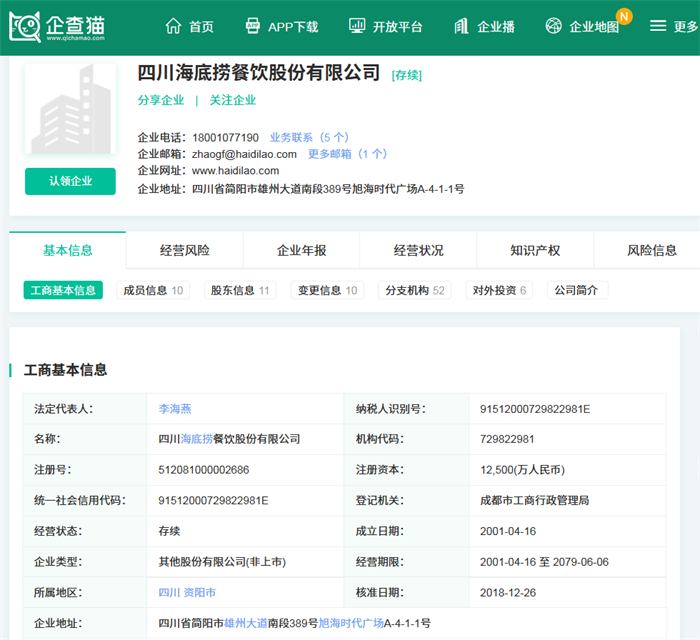Open 企业地图 in the top navigation

(594, 27)
